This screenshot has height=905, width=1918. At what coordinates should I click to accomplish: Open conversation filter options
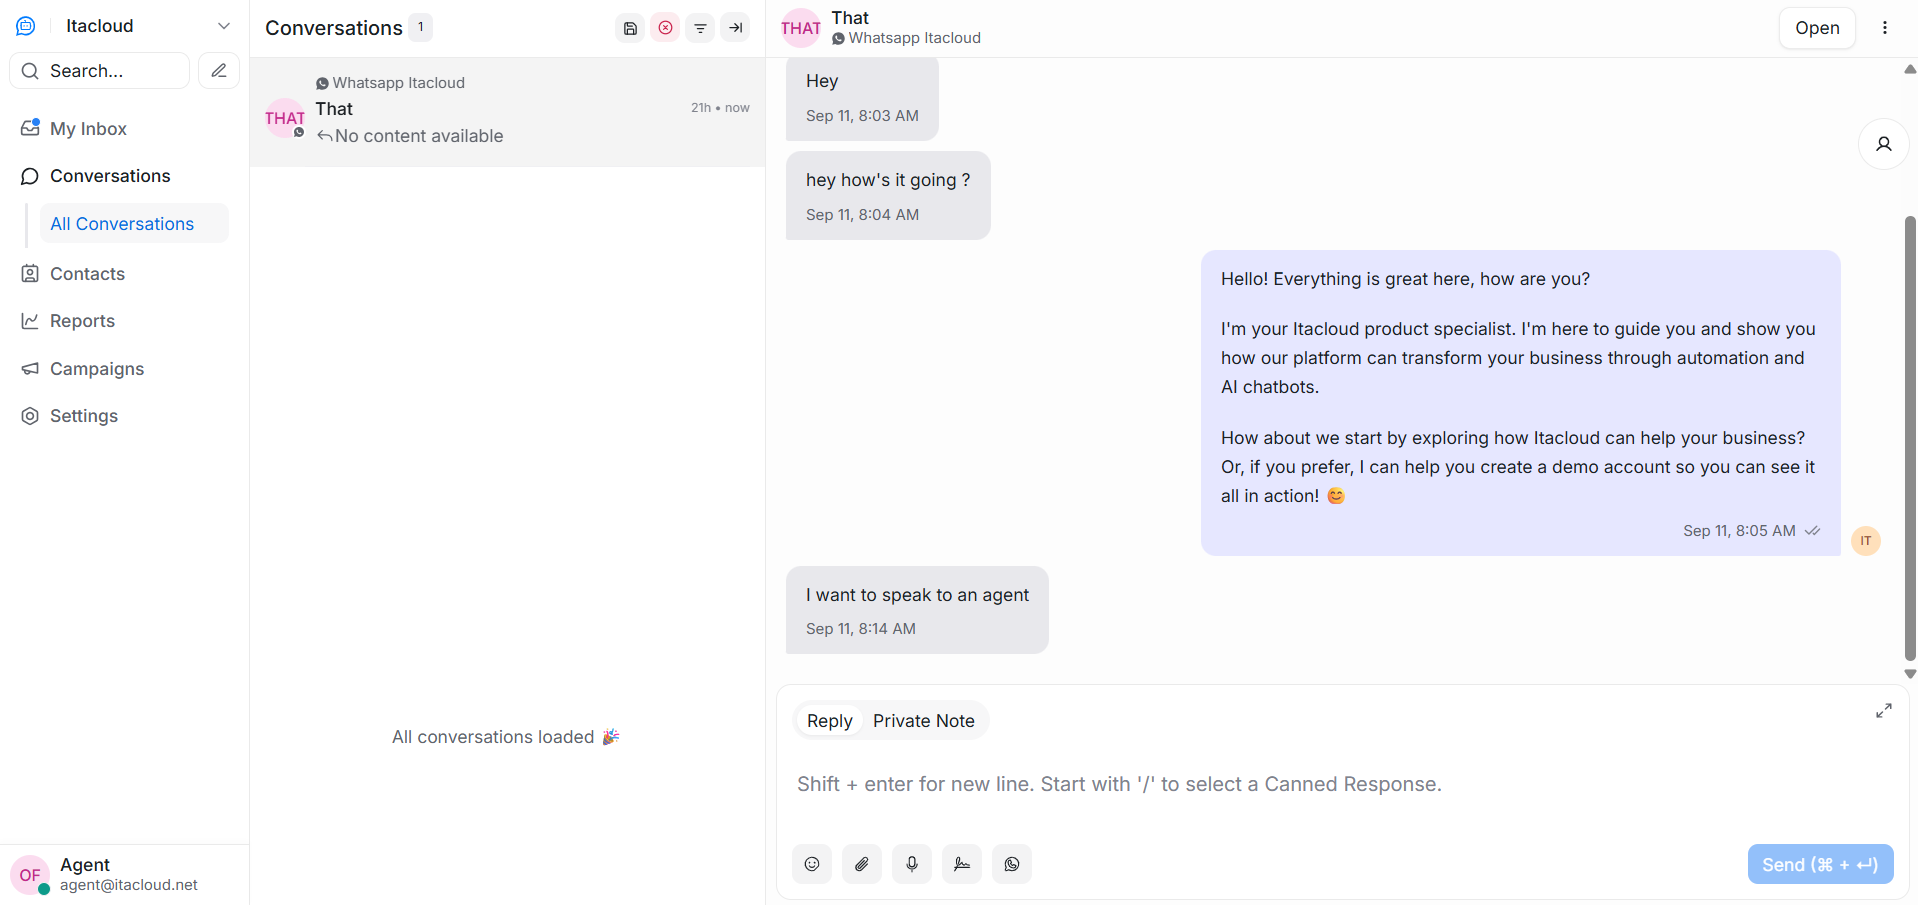pos(700,28)
